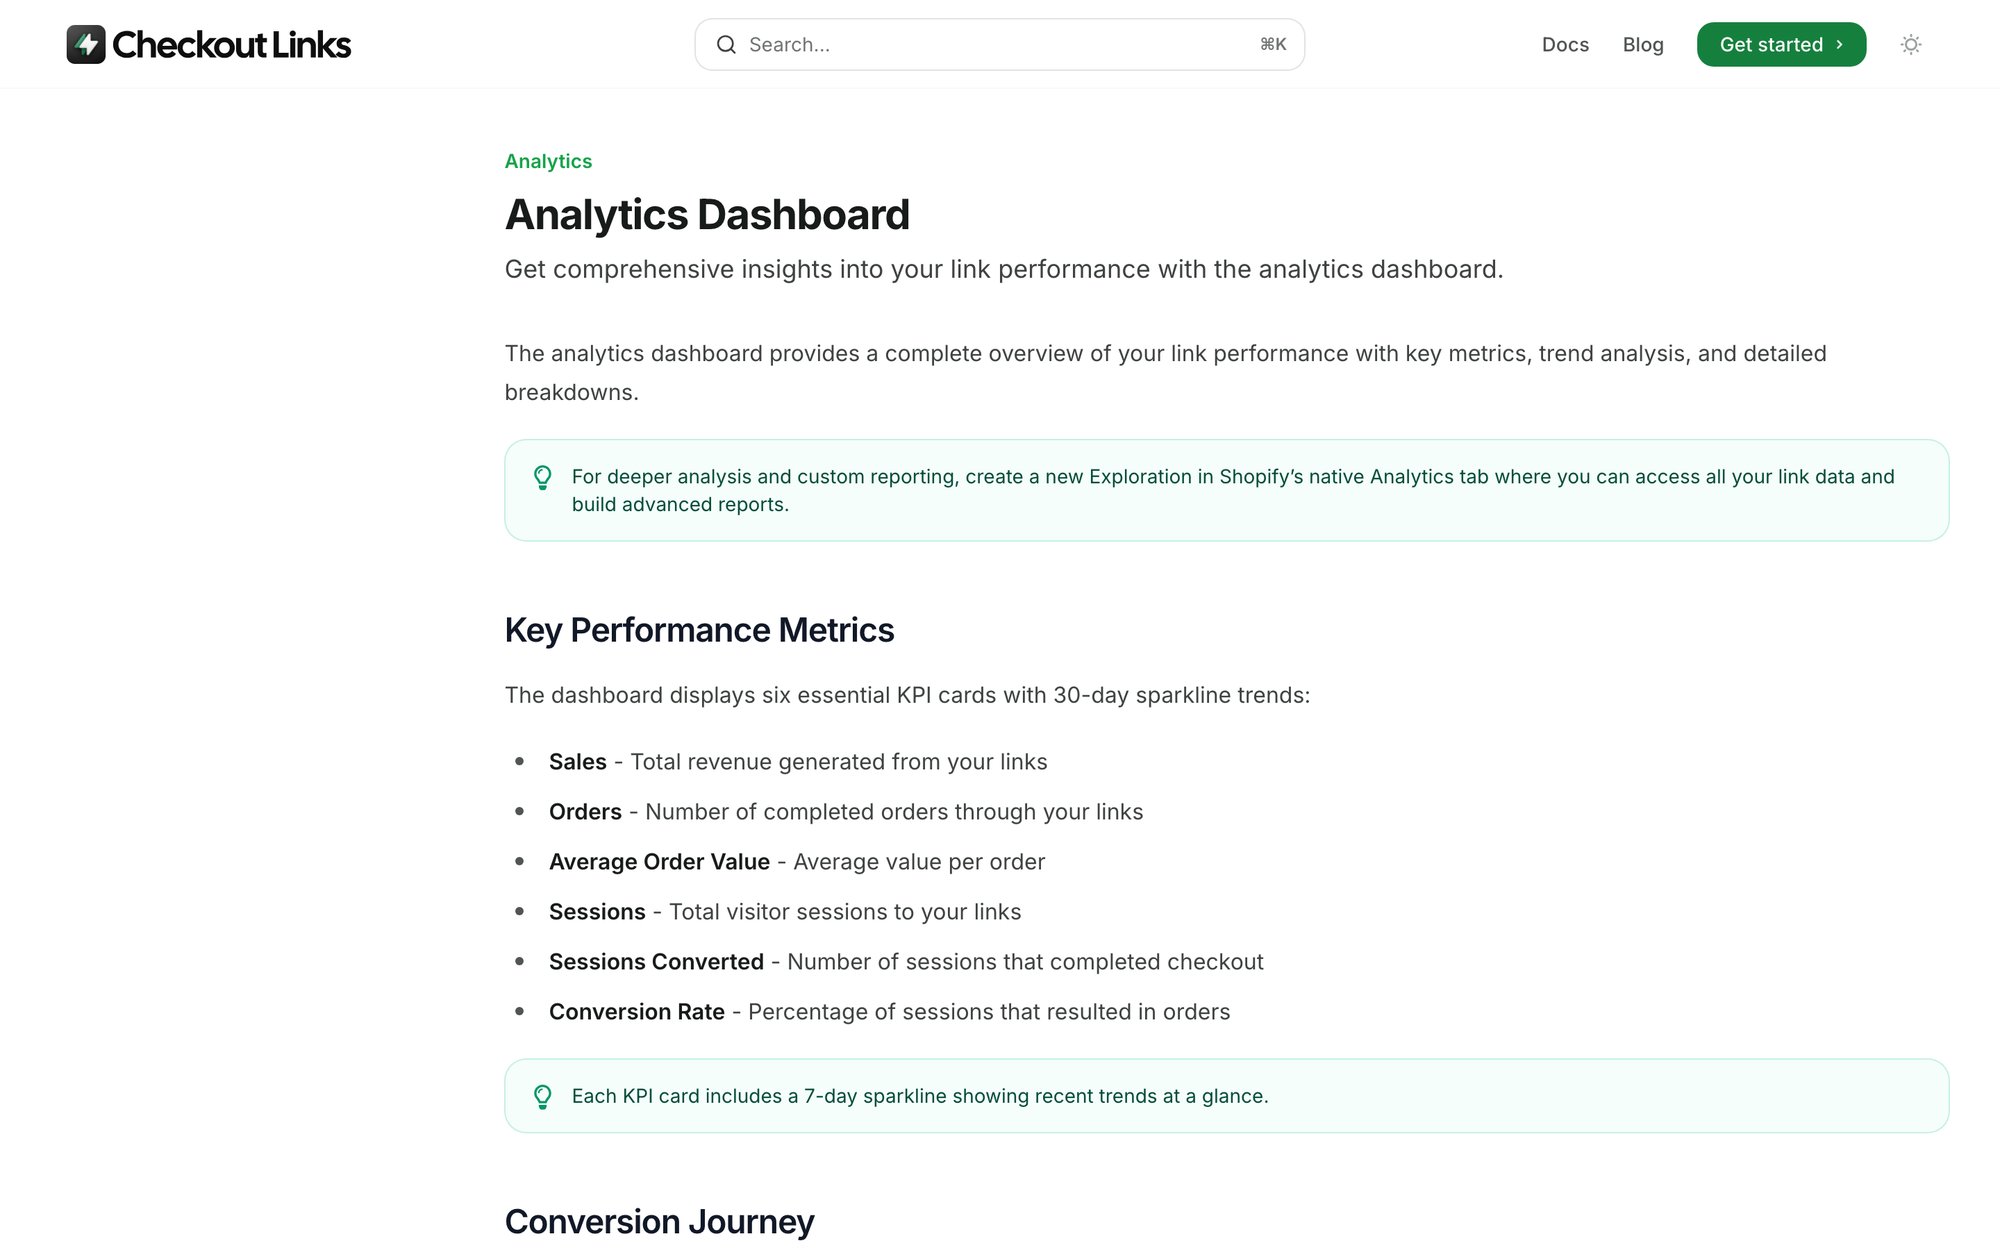The width and height of the screenshot is (2000, 1250).
Task: Click the Checkout Links wordmark text
Action: tap(231, 45)
